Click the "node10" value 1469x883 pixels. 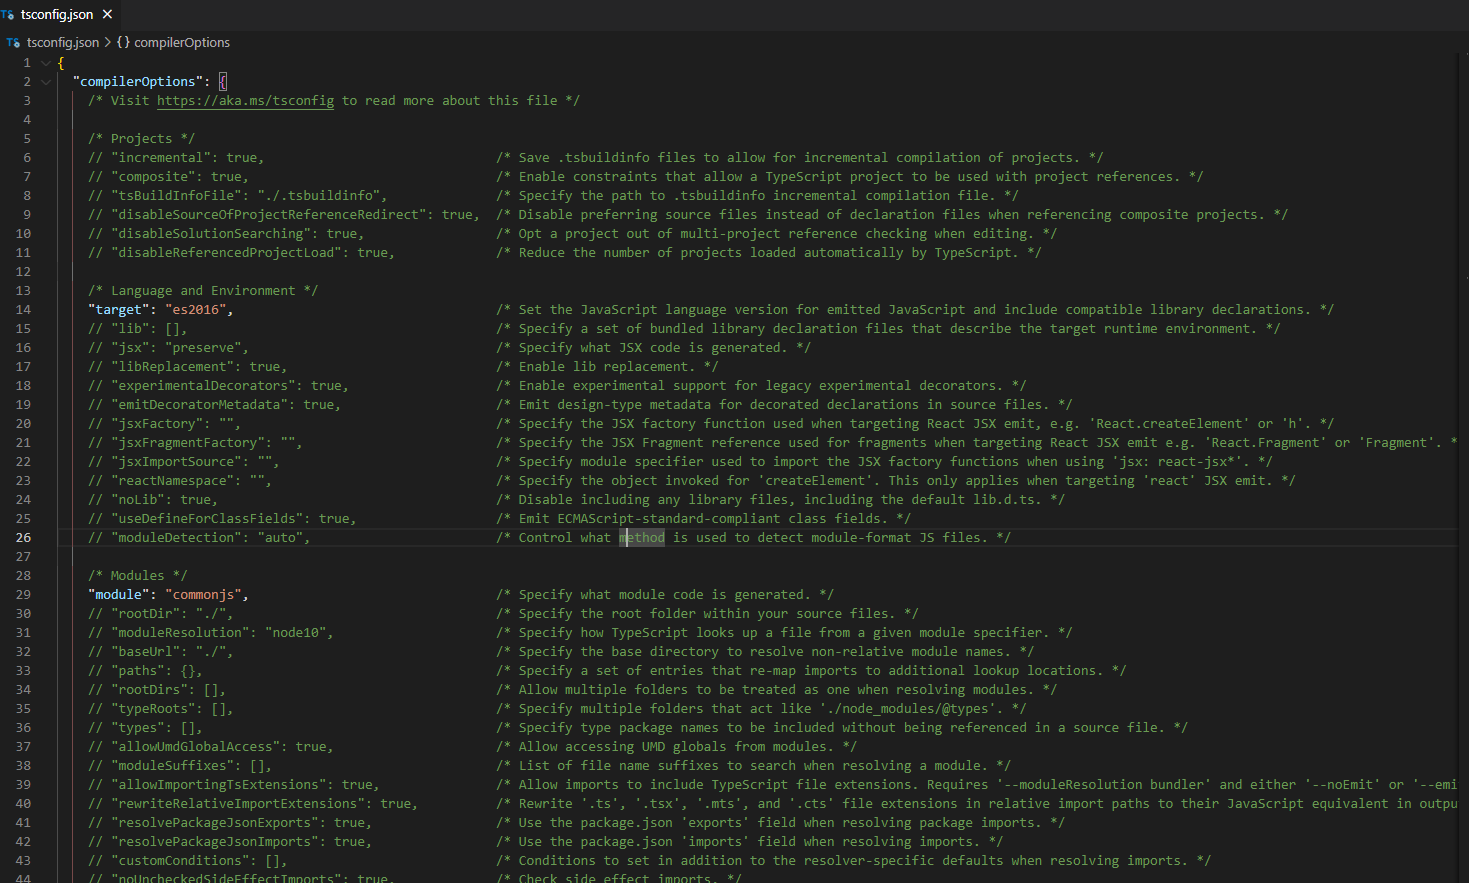(x=296, y=633)
